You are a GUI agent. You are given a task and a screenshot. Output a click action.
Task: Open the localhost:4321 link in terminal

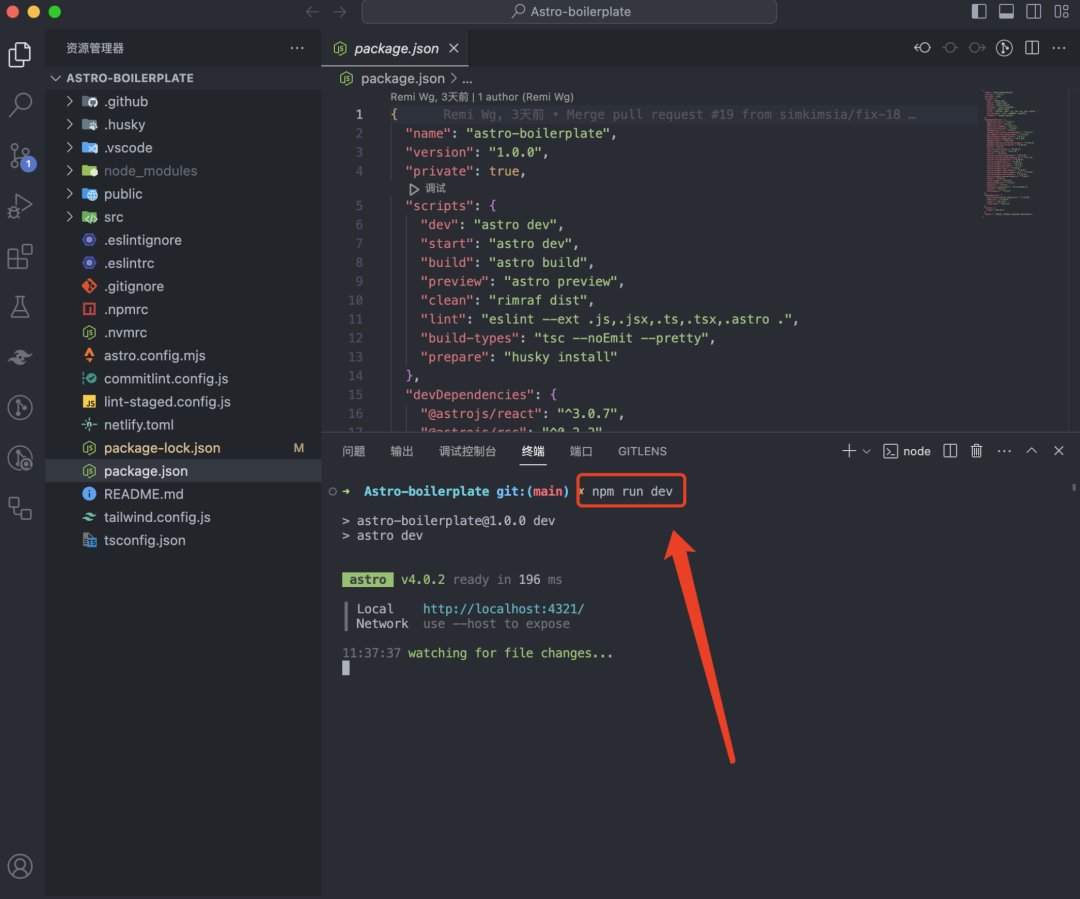click(x=503, y=609)
